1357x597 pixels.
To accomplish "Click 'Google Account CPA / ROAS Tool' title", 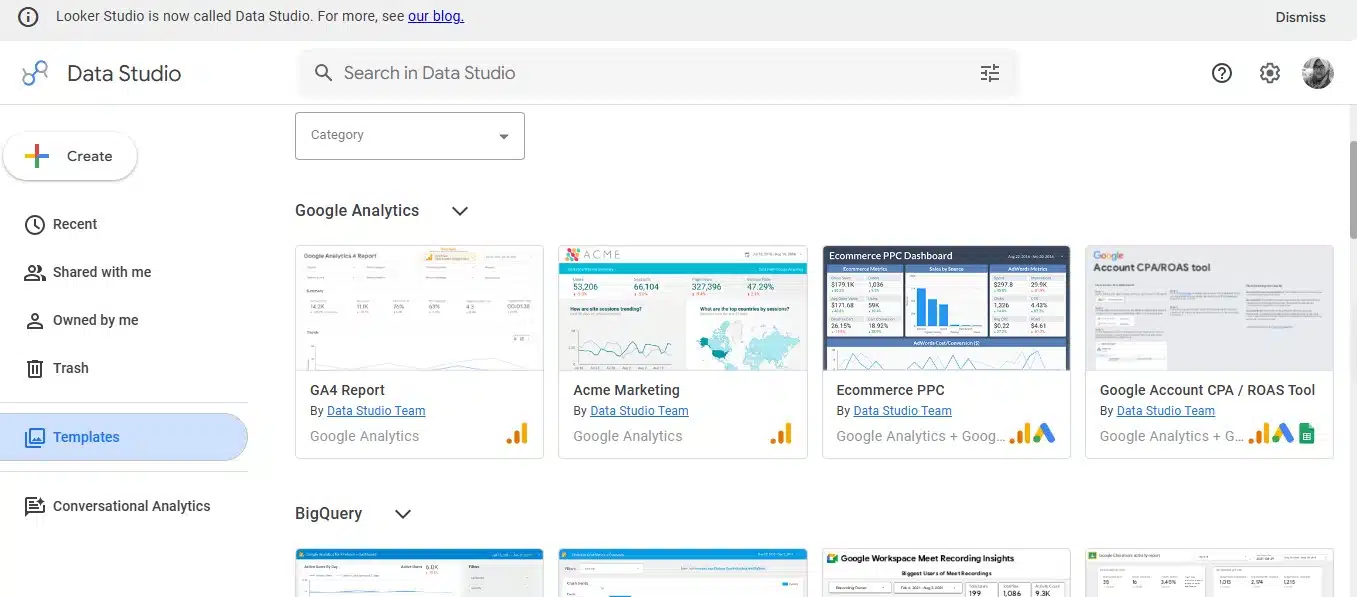I will 1207,390.
